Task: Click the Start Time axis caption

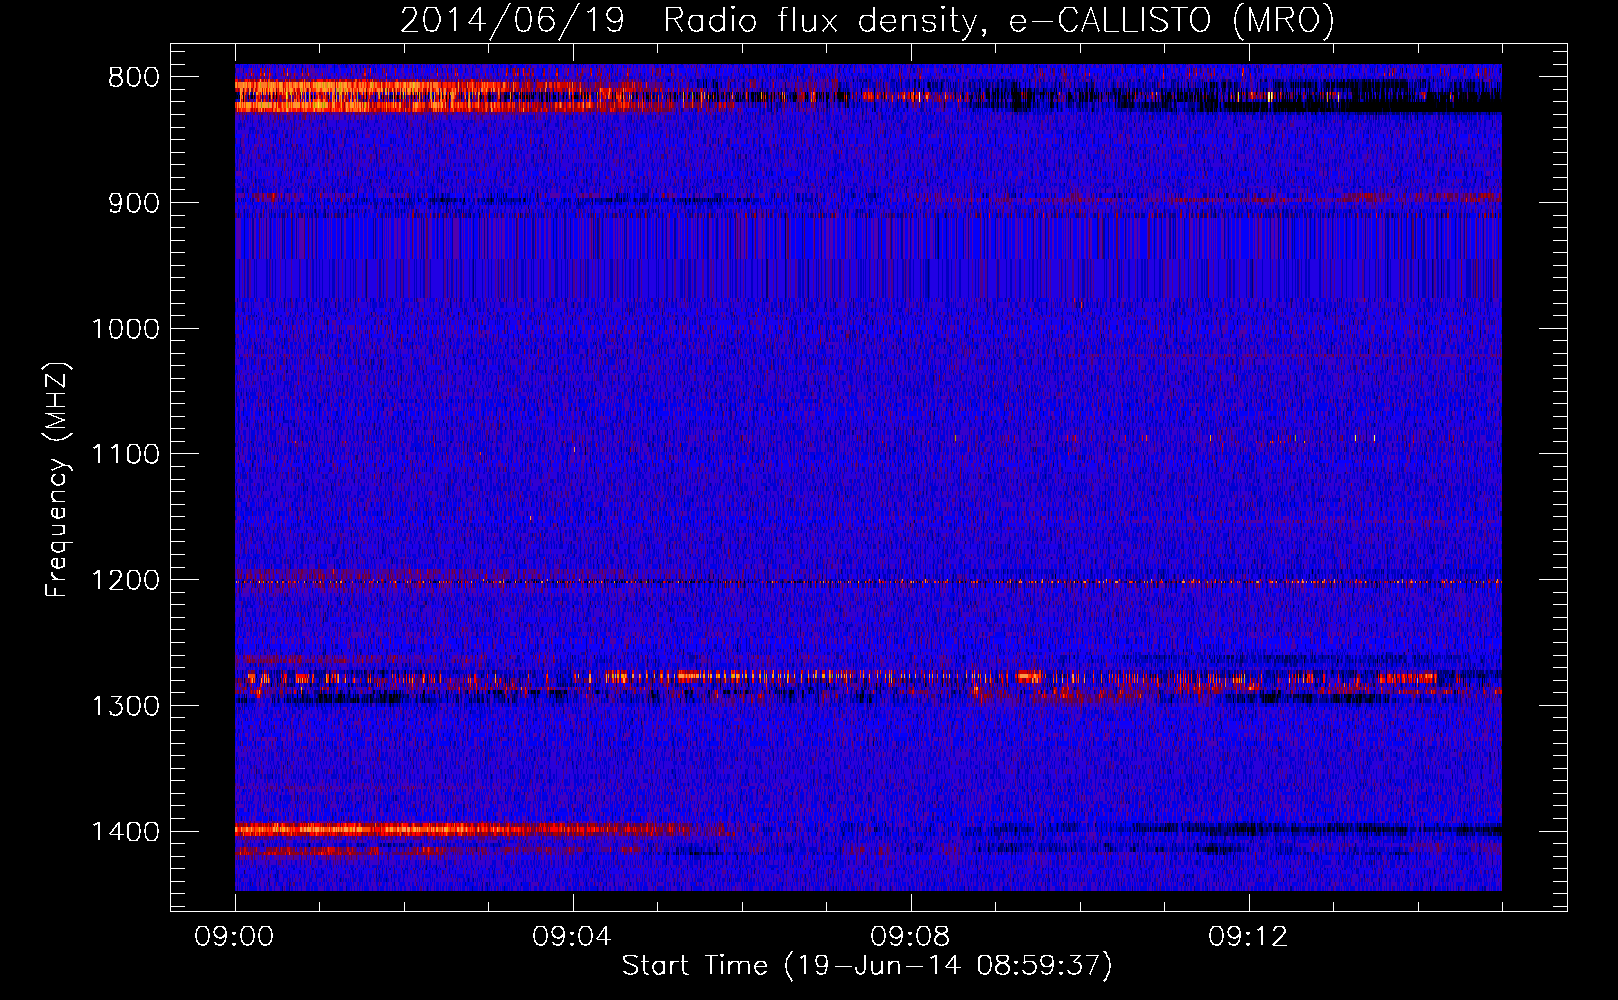Action: 867,966
